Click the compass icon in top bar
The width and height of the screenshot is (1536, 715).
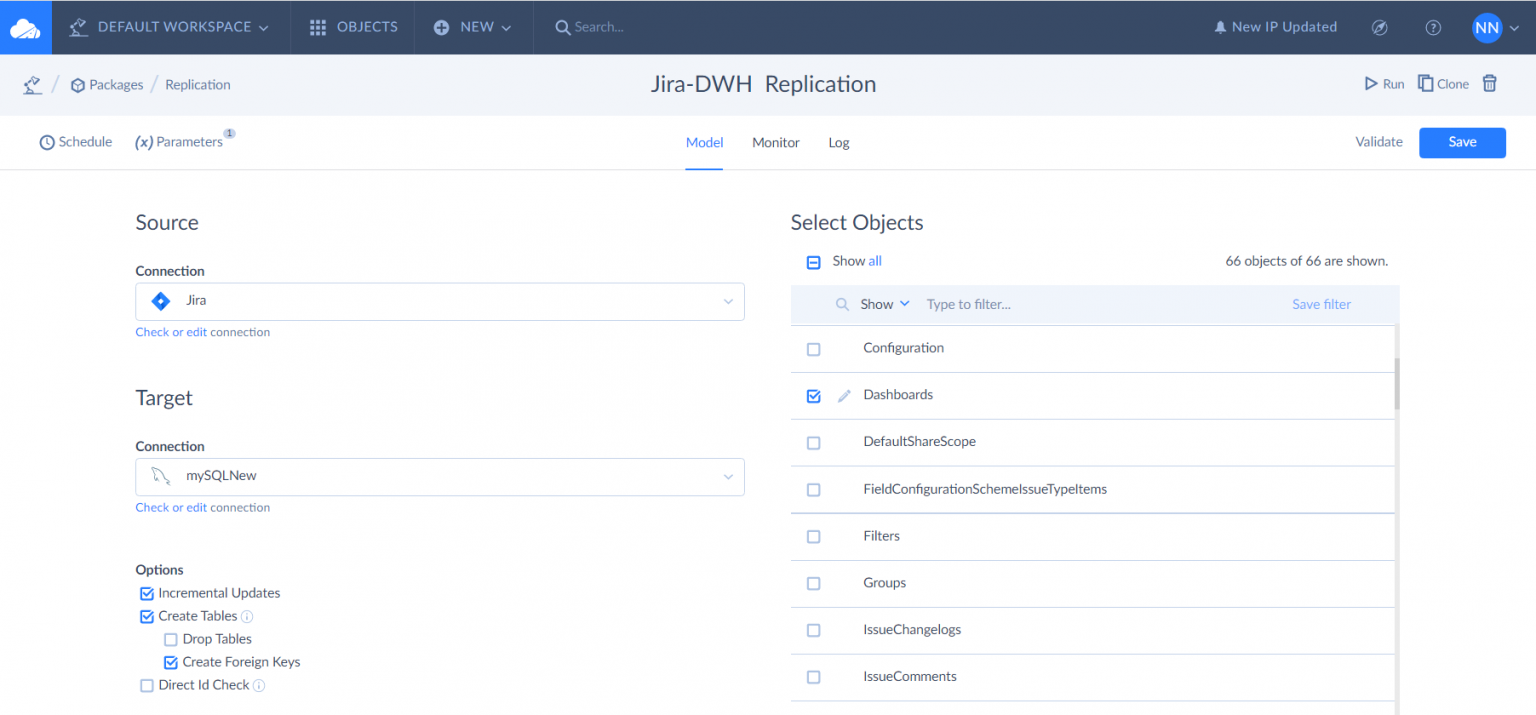1379,28
